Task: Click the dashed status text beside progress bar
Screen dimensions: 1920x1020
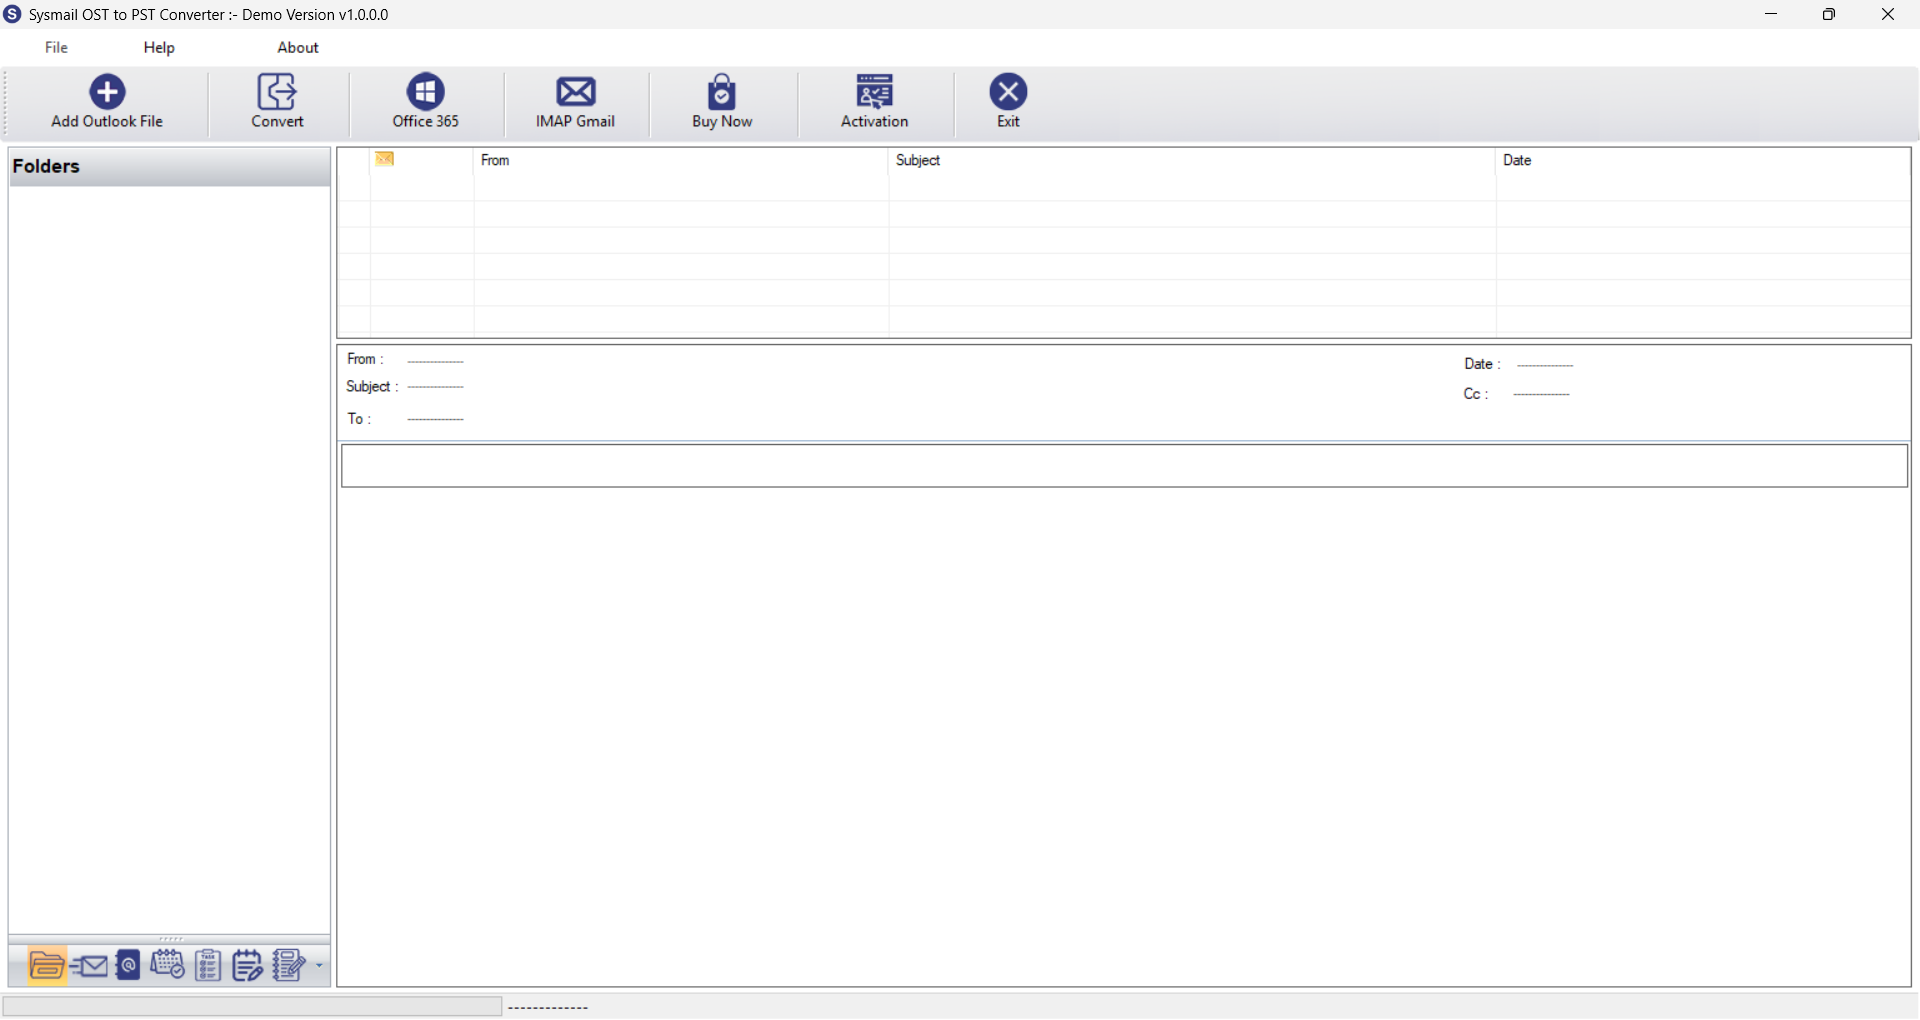Action: [548, 1008]
